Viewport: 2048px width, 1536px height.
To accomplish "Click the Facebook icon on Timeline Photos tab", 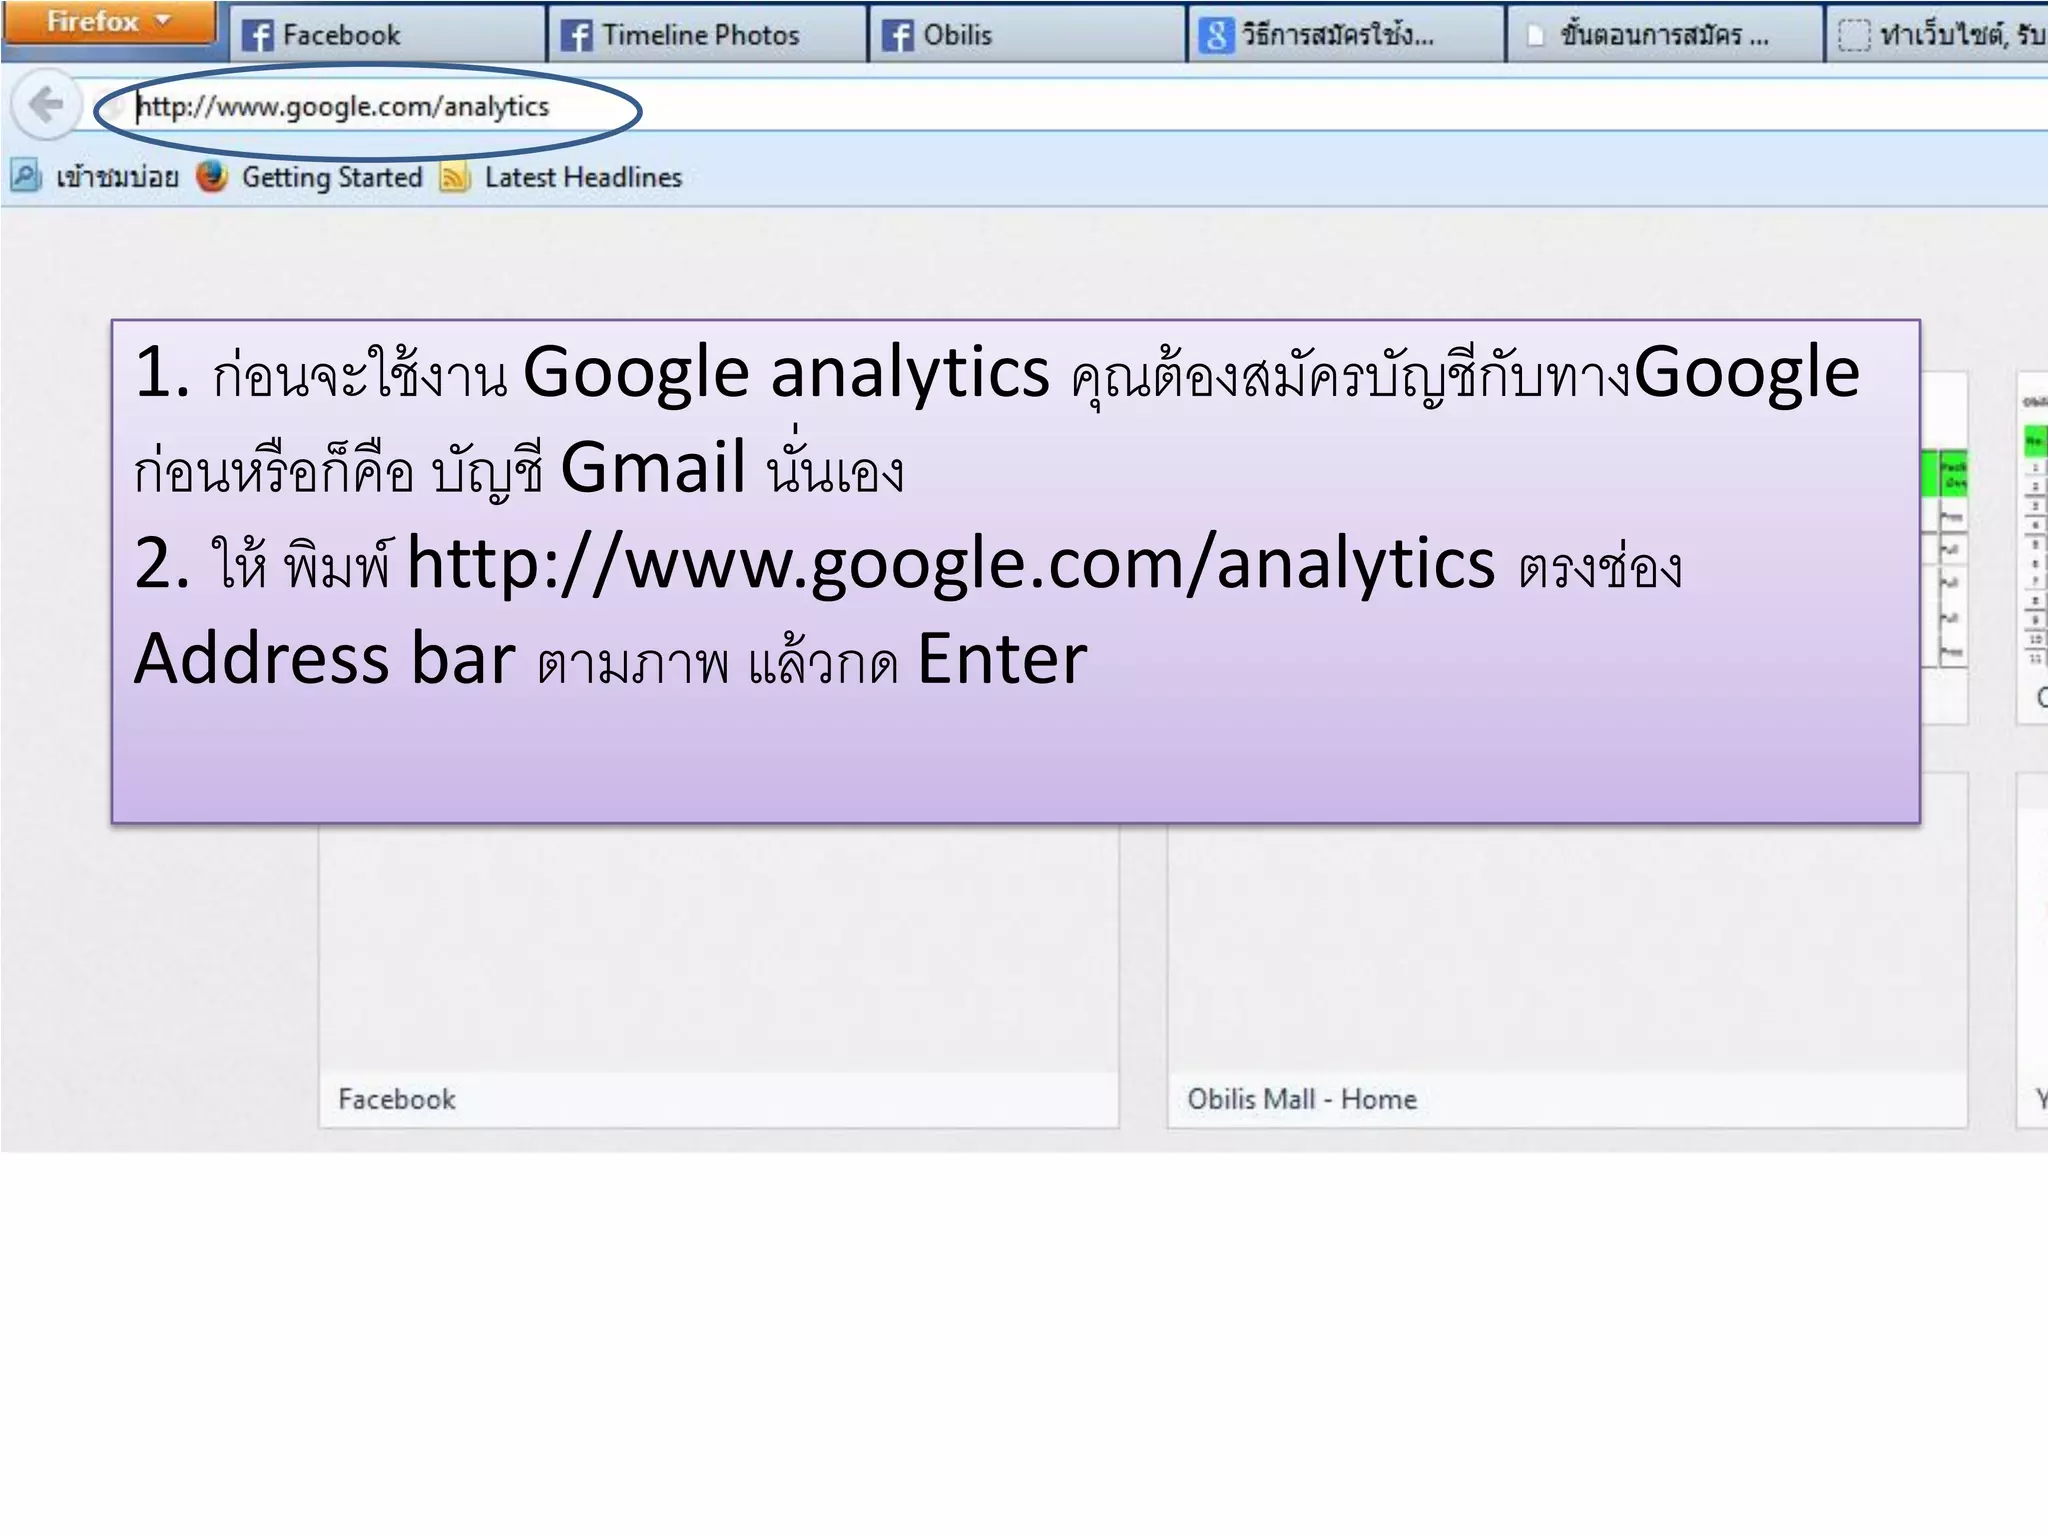I will click(x=576, y=36).
